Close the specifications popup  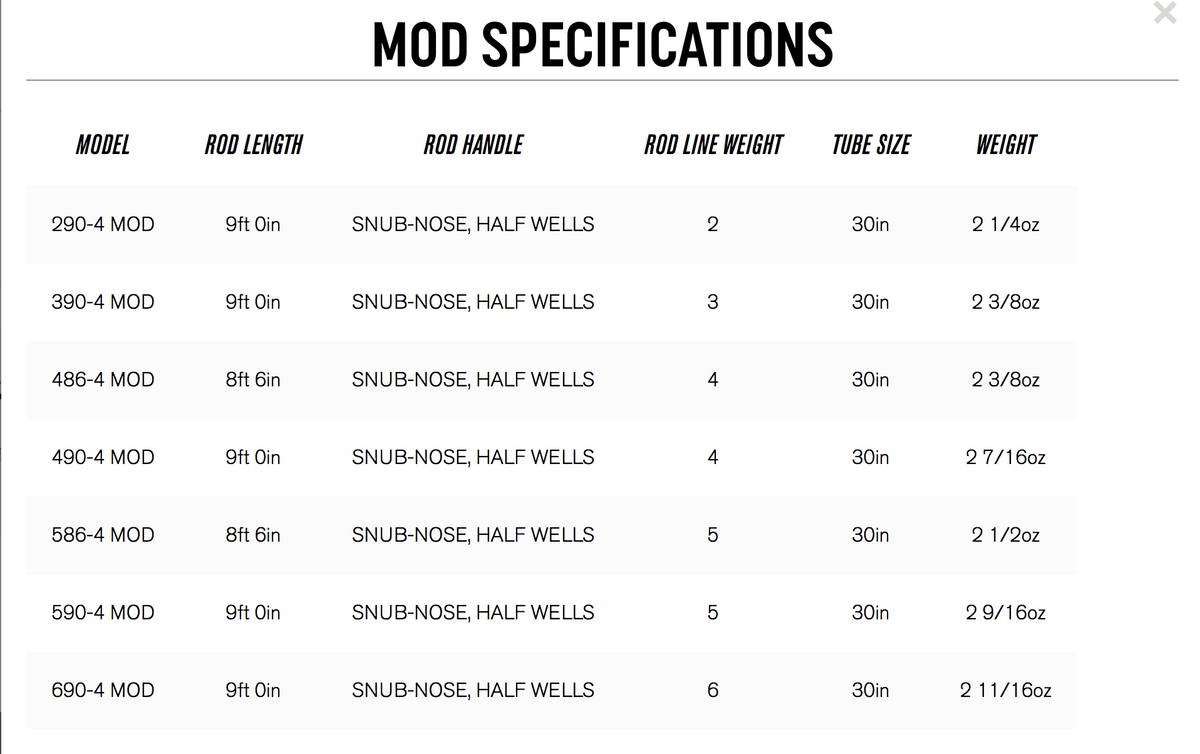point(1164,13)
